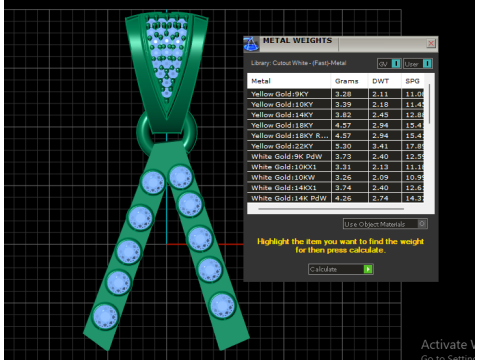
Task: Click the Grams column header
Action: [349, 81]
